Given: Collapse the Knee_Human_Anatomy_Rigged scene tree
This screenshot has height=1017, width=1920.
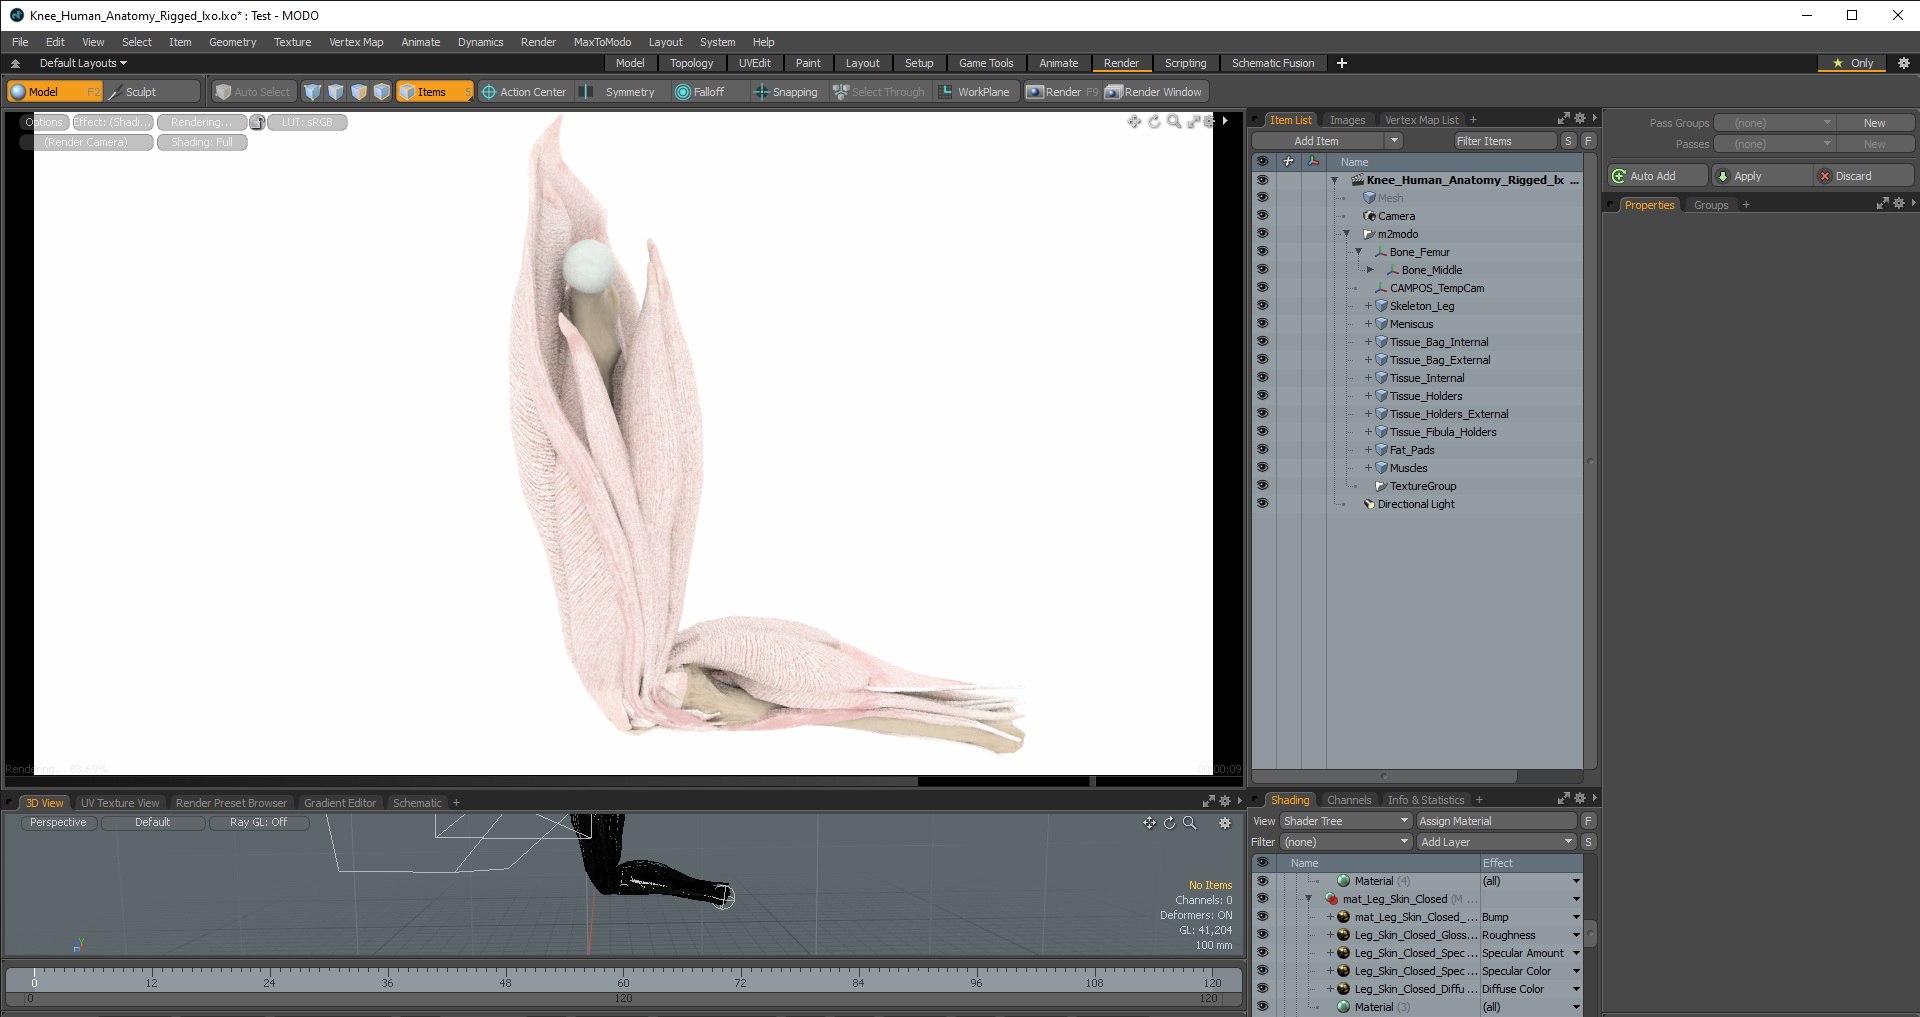Looking at the screenshot, I should coord(1334,181).
